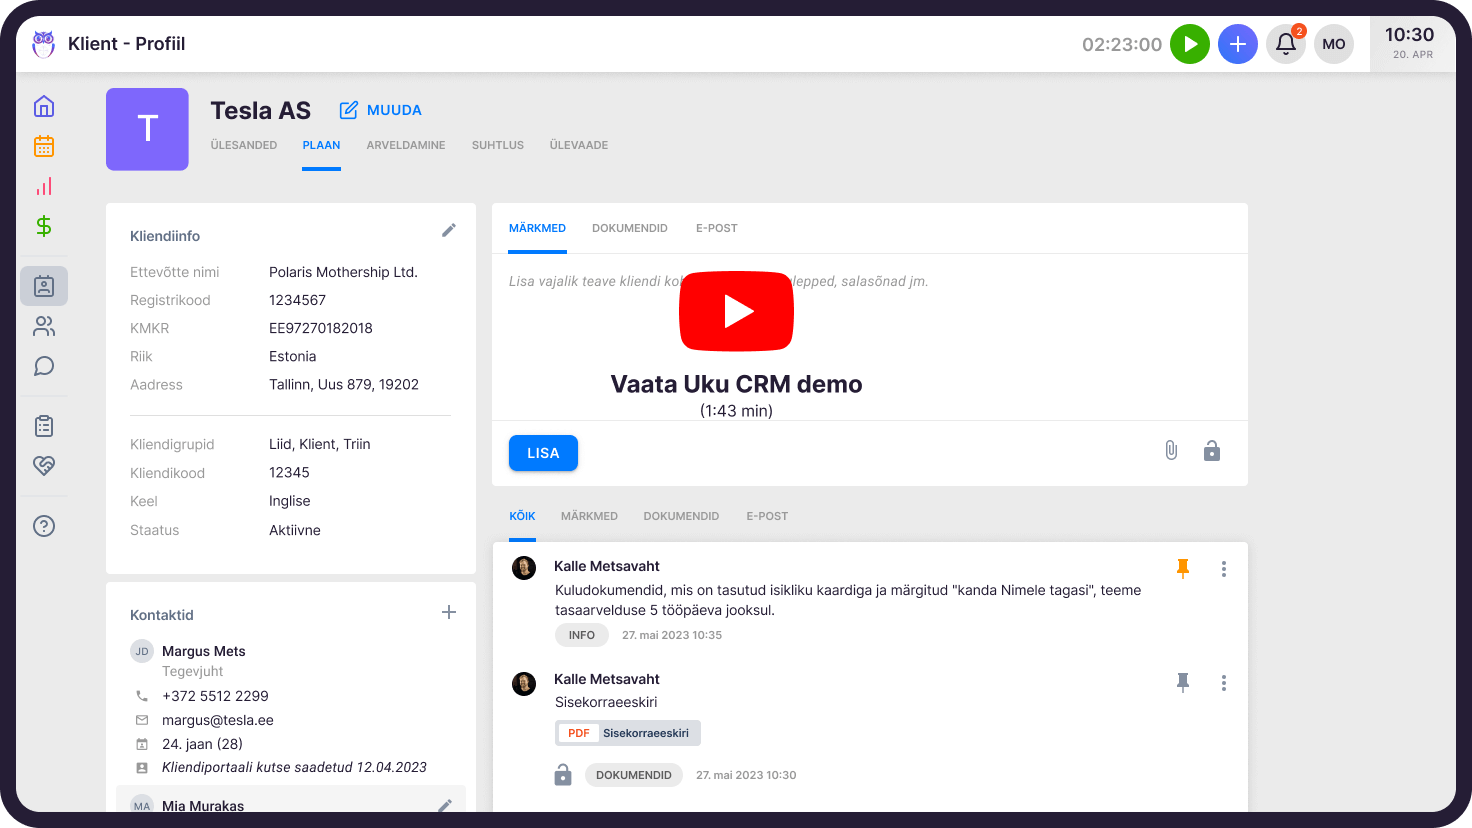1472x828 pixels.
Task: Click the timer value 02:23:00
Action: coord(1122,44)
